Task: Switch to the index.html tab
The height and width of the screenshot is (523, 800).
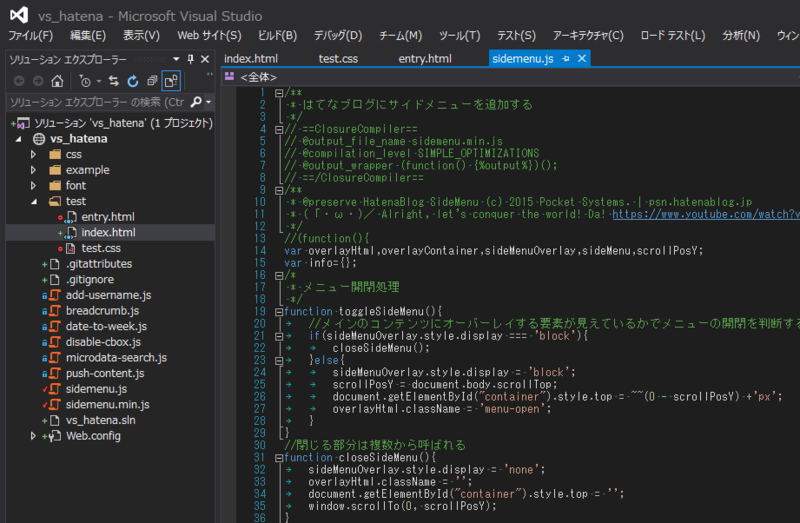Action: coord(251,59)
